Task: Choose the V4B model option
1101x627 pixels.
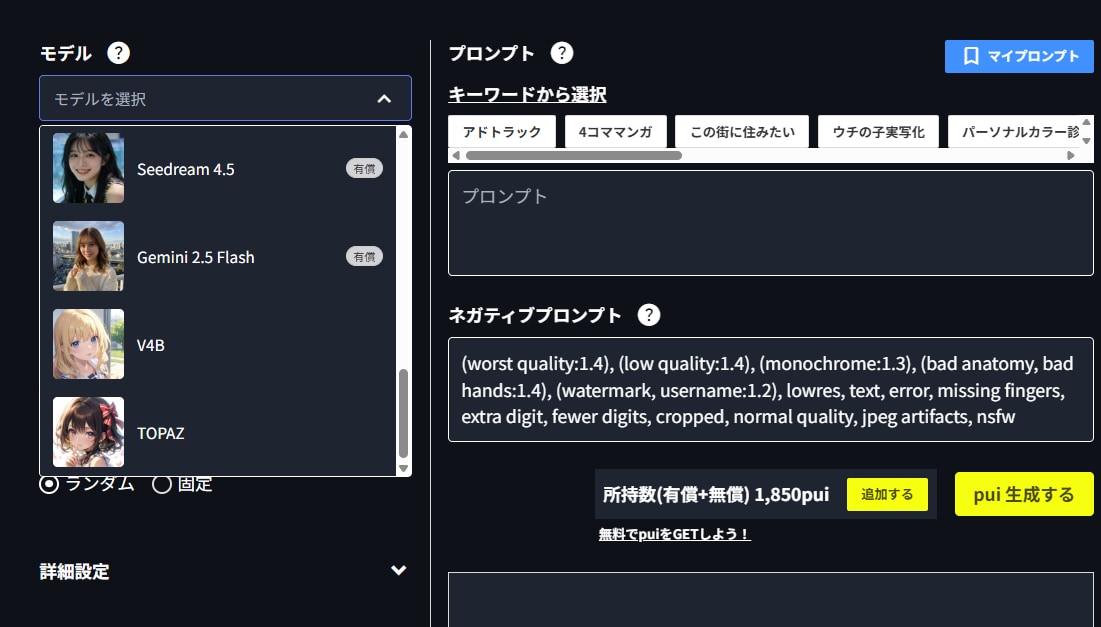Action: point(218,344)
